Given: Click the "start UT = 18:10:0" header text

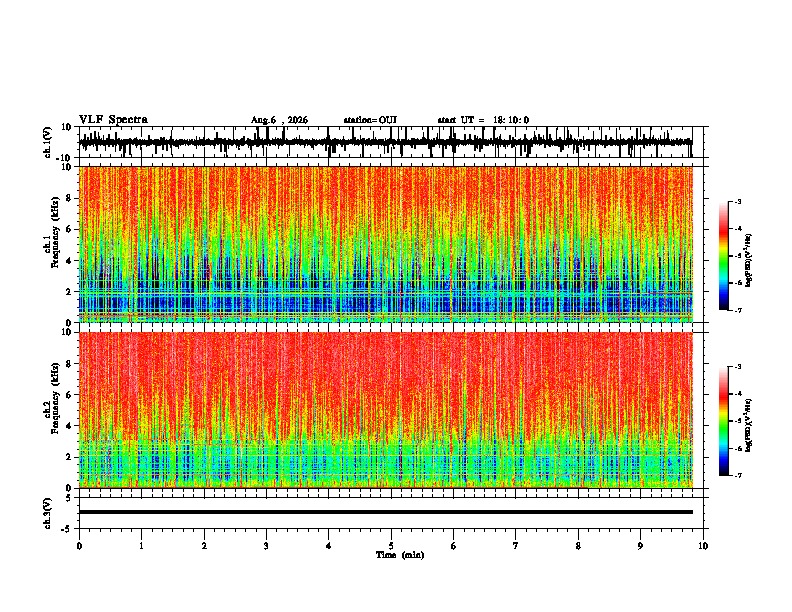Looking at the screenshot, I should (x=483, y=120).
